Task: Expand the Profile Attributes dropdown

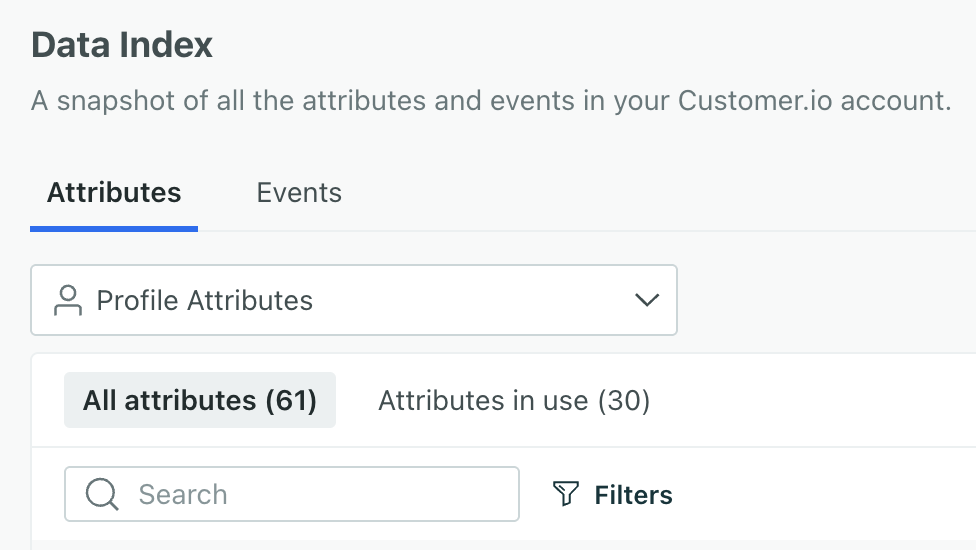Action: coord(354,300)
